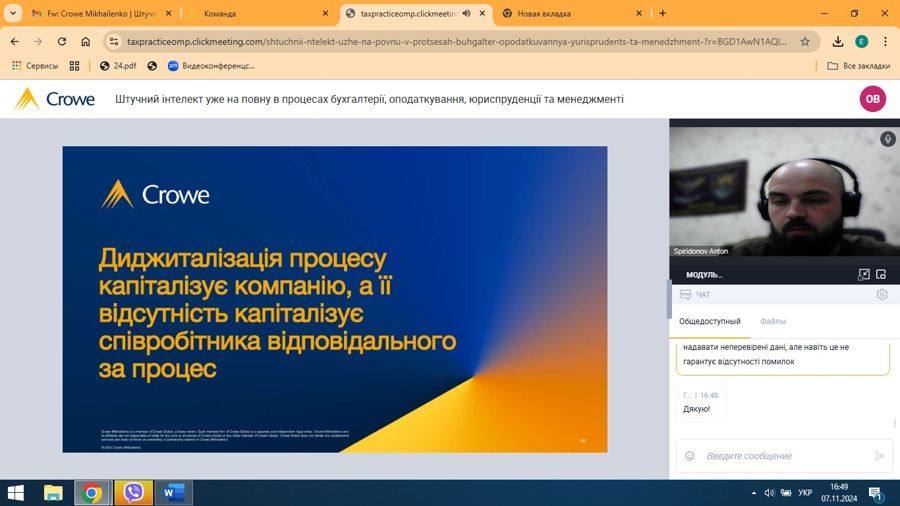
Task: Select the Общедоступный chat tab
Action: pos(710,321)
